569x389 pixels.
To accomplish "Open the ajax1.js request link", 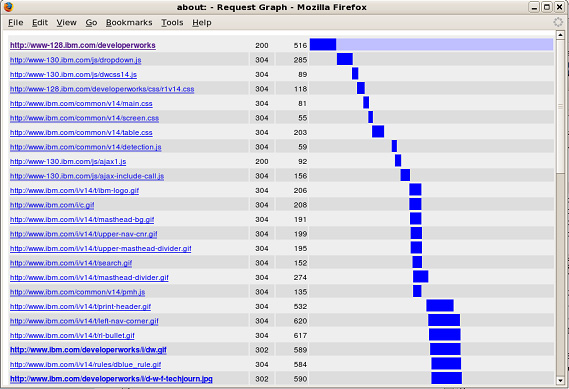I will click(68, 161).
